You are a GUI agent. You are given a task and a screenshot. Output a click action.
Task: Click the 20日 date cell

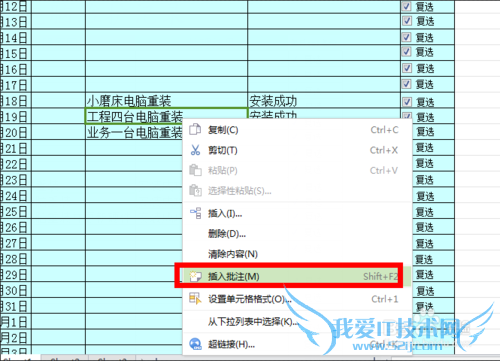pyautogui.click(x=16, y=132)
